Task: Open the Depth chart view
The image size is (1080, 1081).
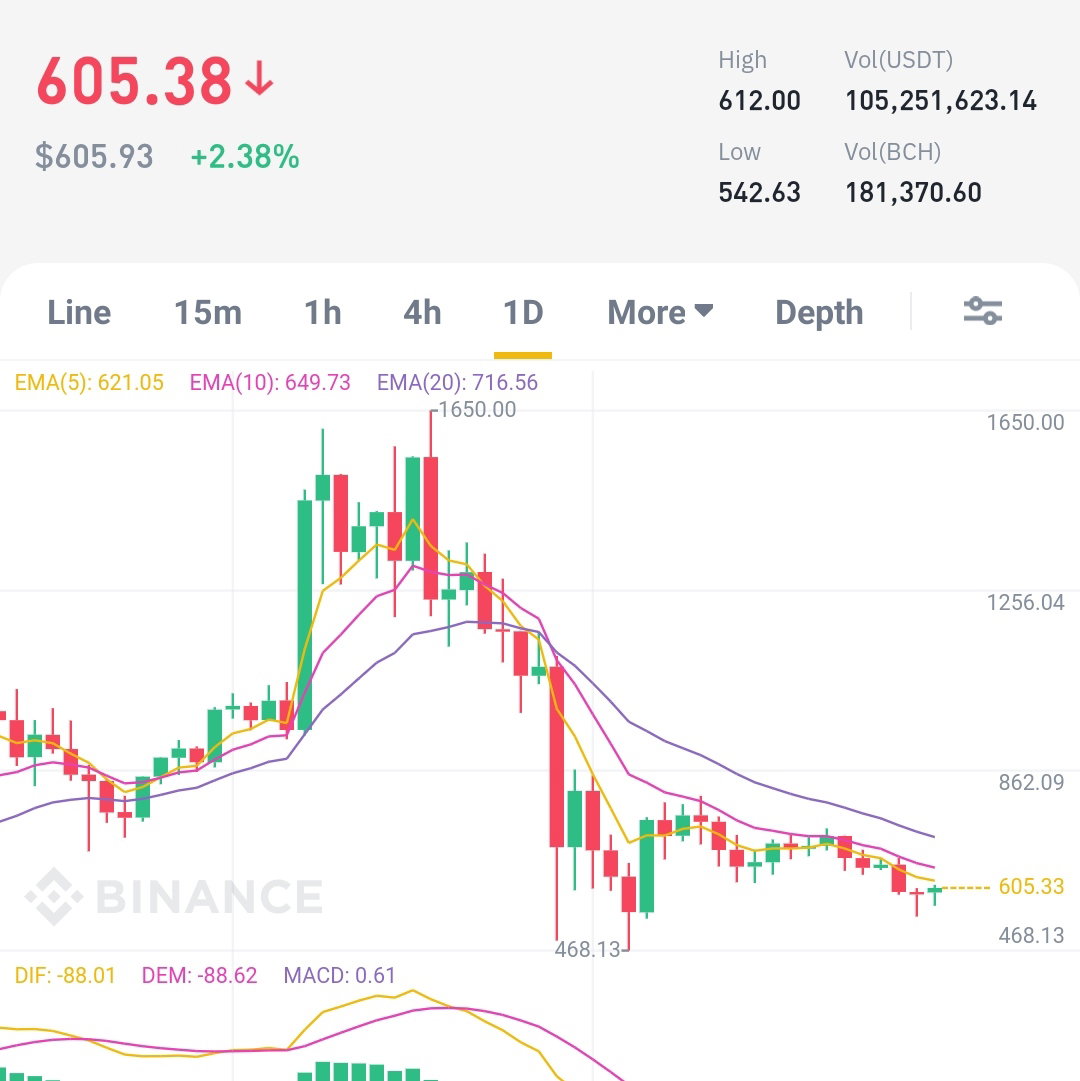Action: [819, 312]
